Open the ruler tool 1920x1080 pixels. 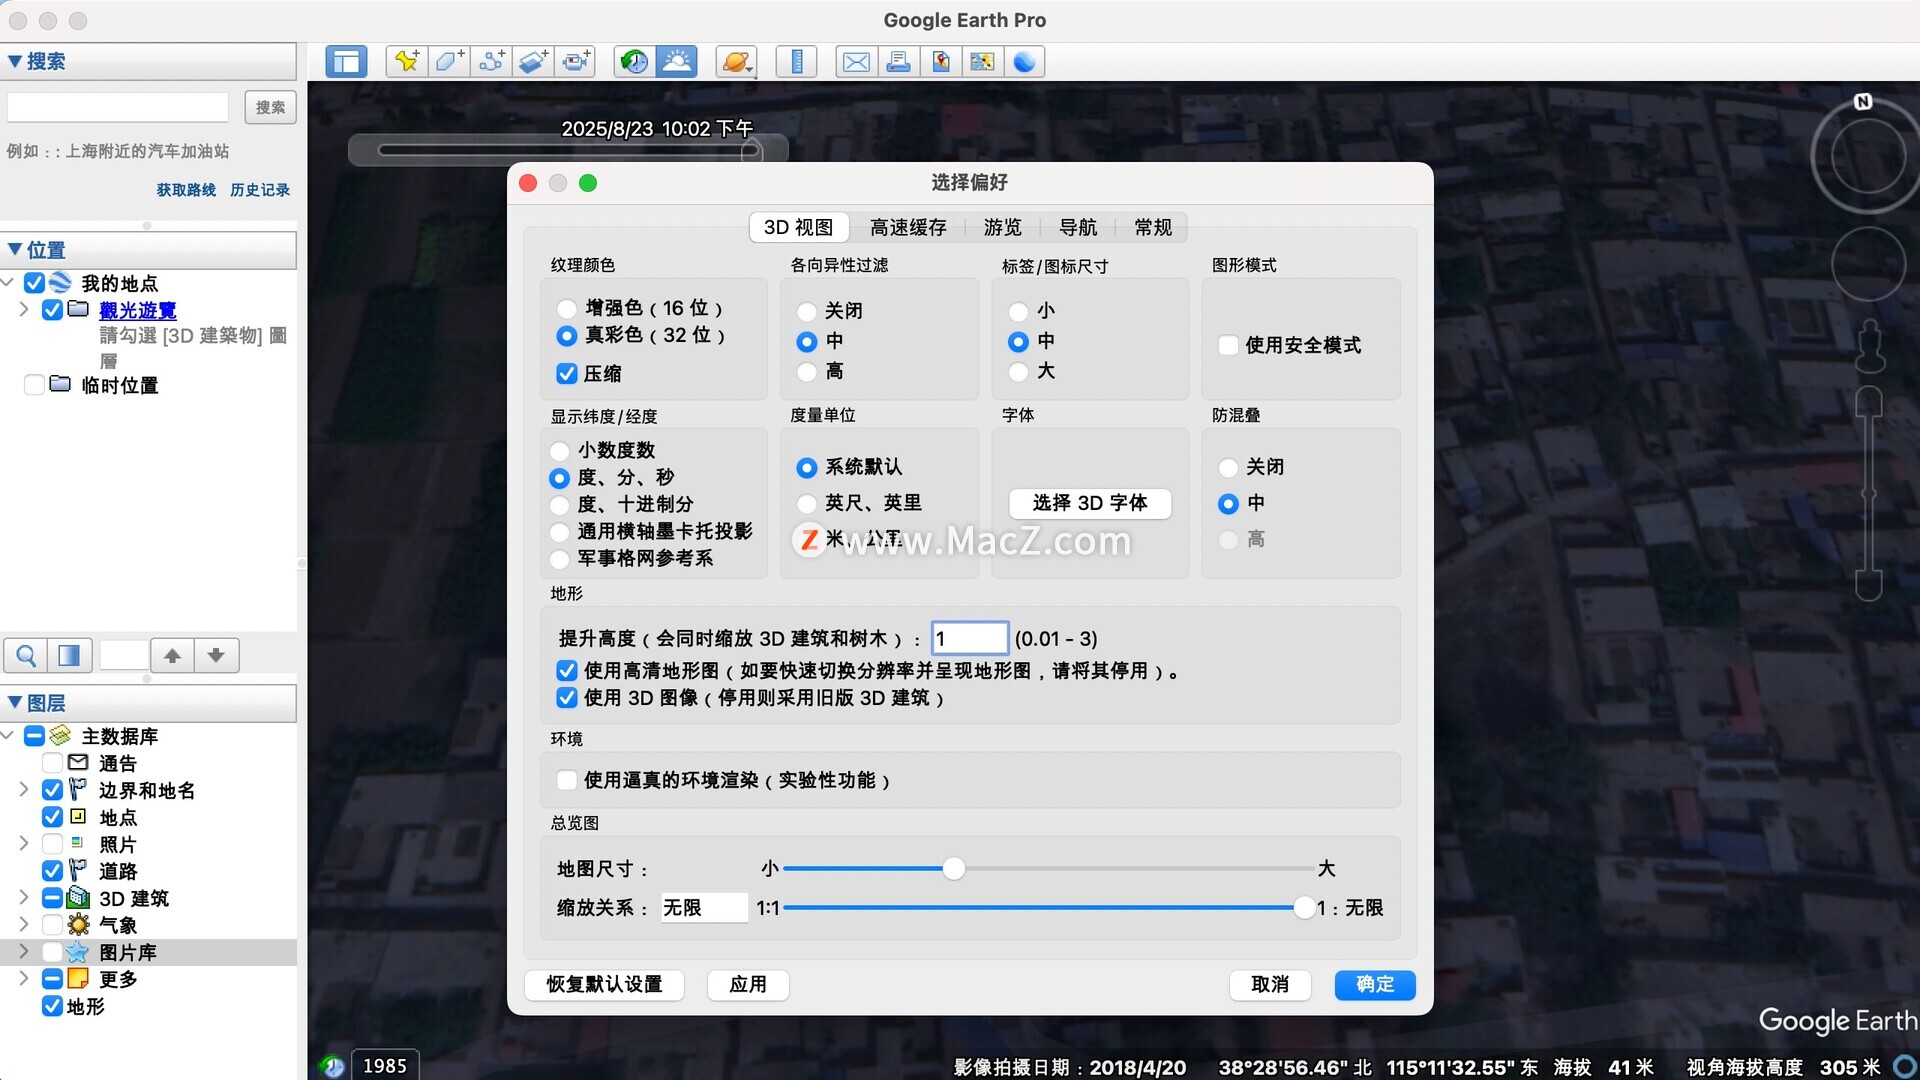797,62
